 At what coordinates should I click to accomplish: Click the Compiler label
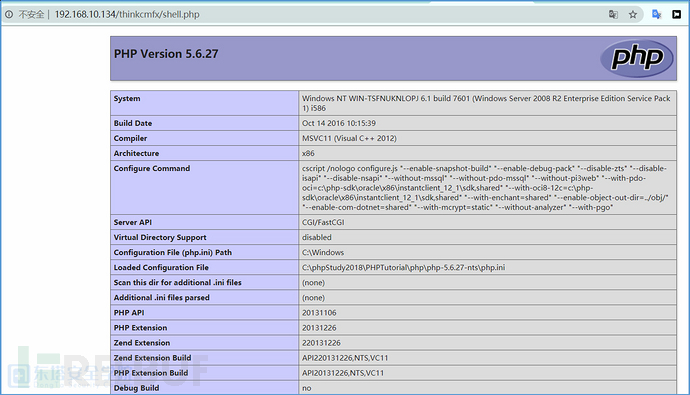[x=130, y=138]
